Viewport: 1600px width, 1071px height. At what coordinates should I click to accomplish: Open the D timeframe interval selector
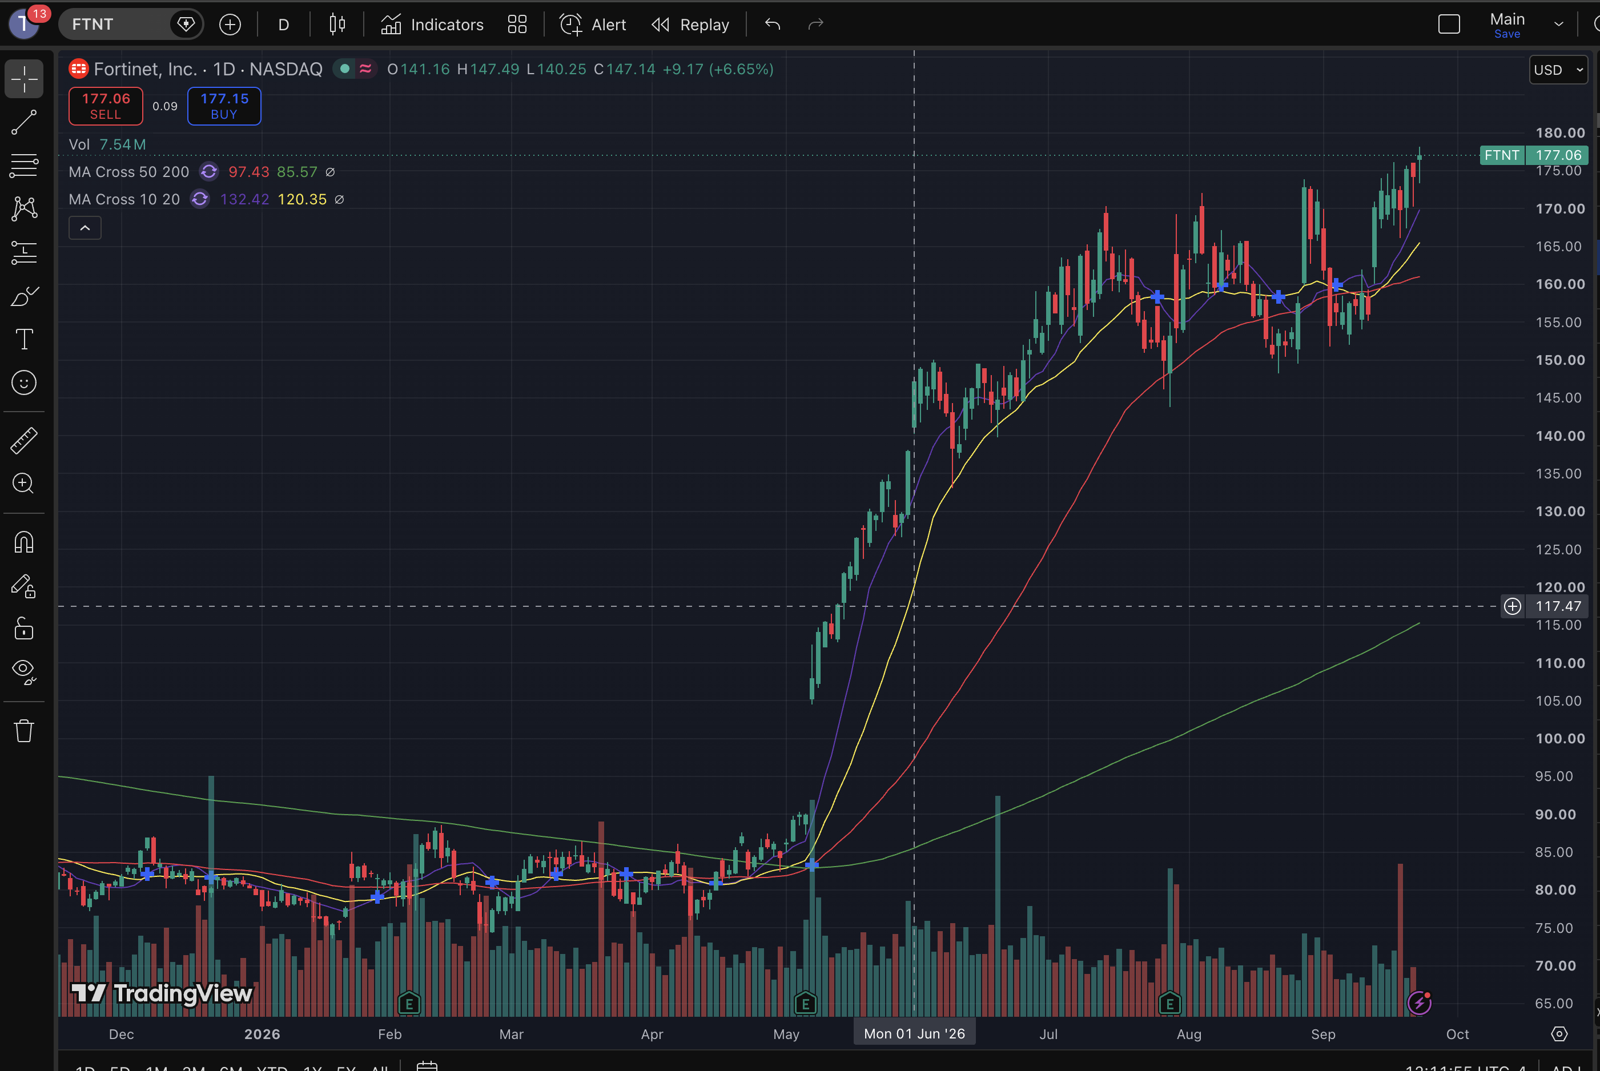click(x=284, y=24)
